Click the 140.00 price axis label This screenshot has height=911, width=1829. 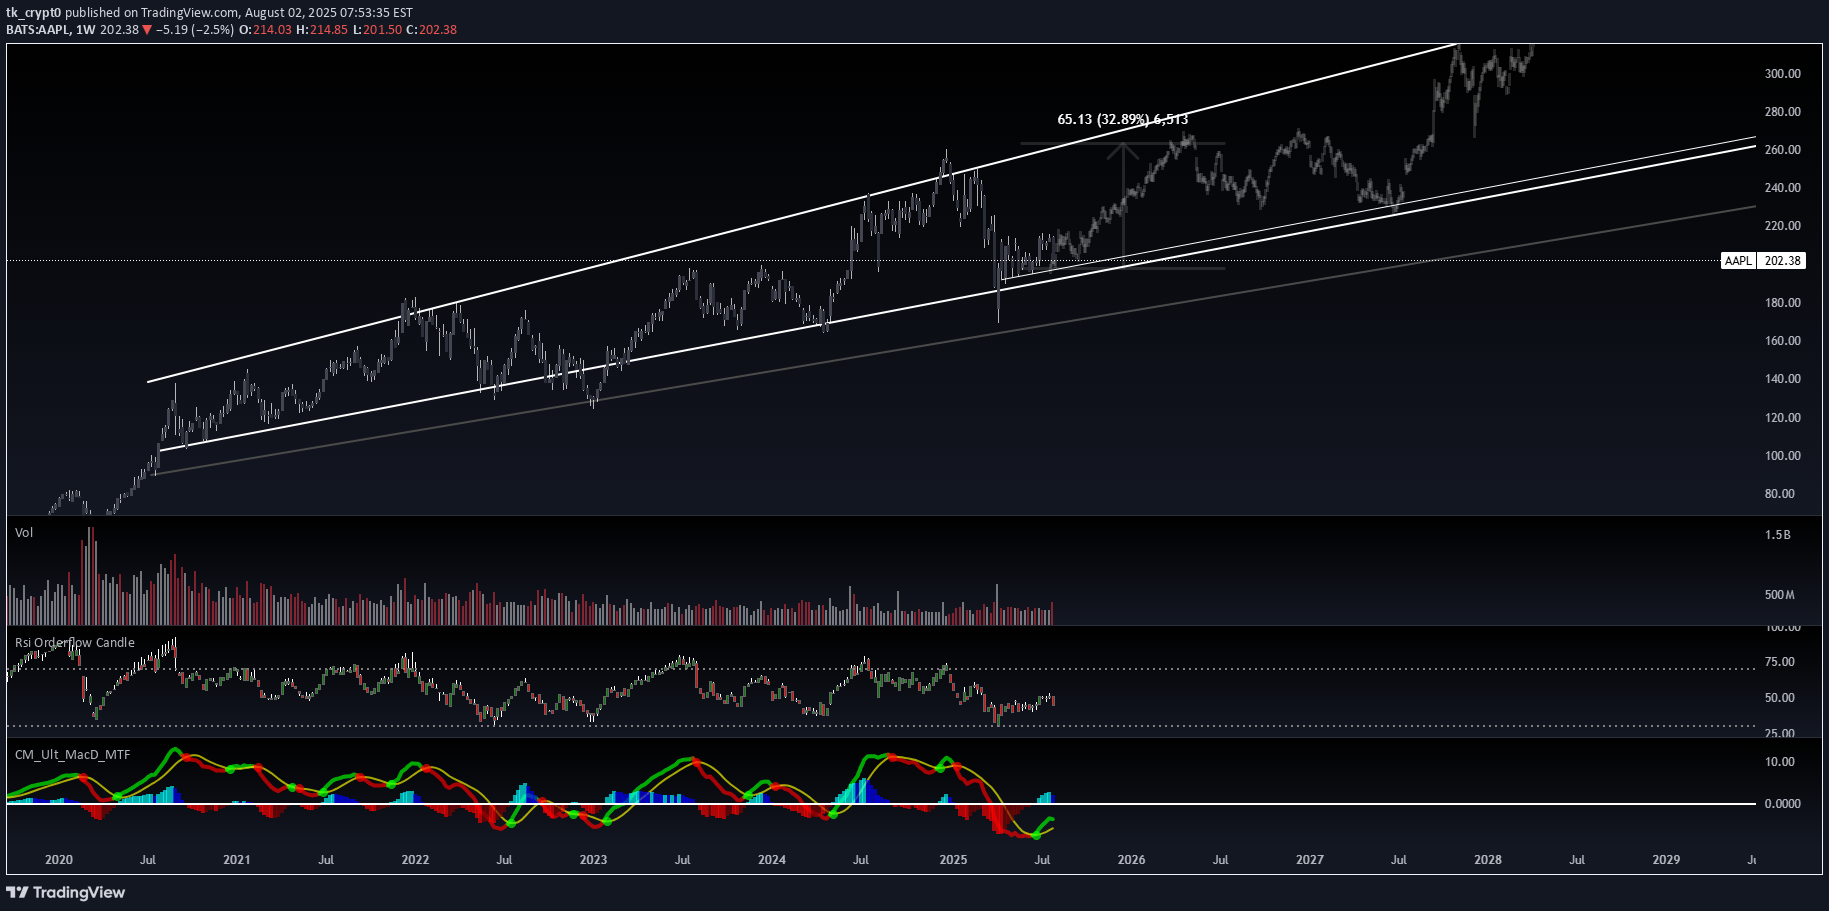pos(1783,379)
